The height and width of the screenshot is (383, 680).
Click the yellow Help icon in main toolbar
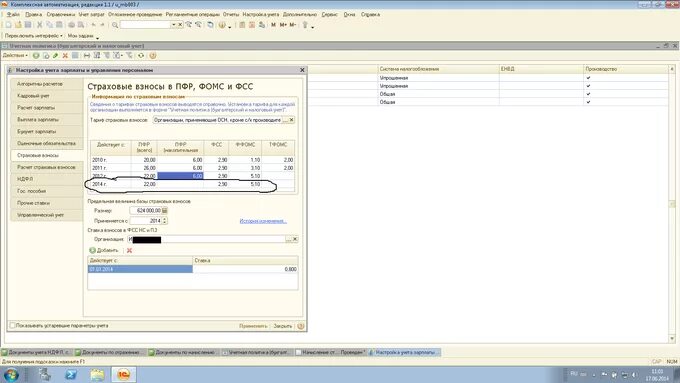coord(222,25)
